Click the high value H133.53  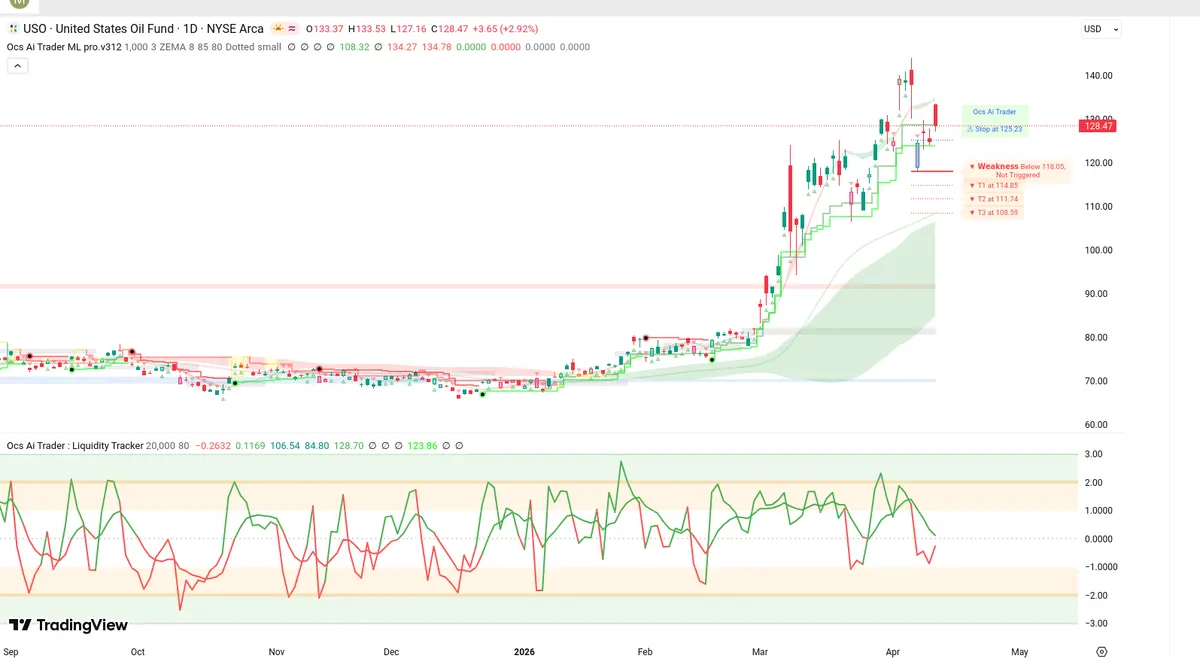[366, 29]
